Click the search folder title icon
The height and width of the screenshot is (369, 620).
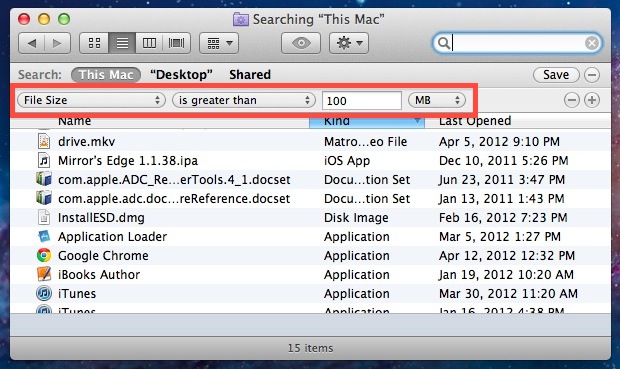pyautogui.click(x=240, y=19)
